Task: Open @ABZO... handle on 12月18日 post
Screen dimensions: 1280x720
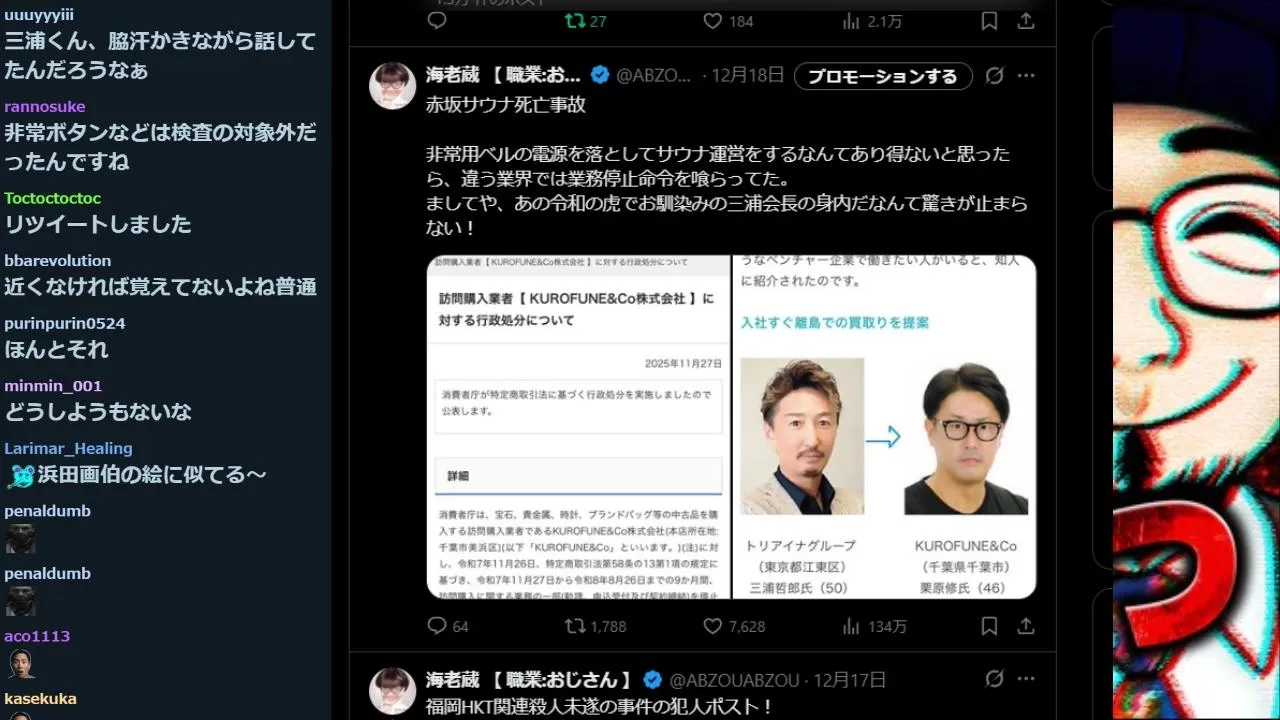Action: point(654,76)
